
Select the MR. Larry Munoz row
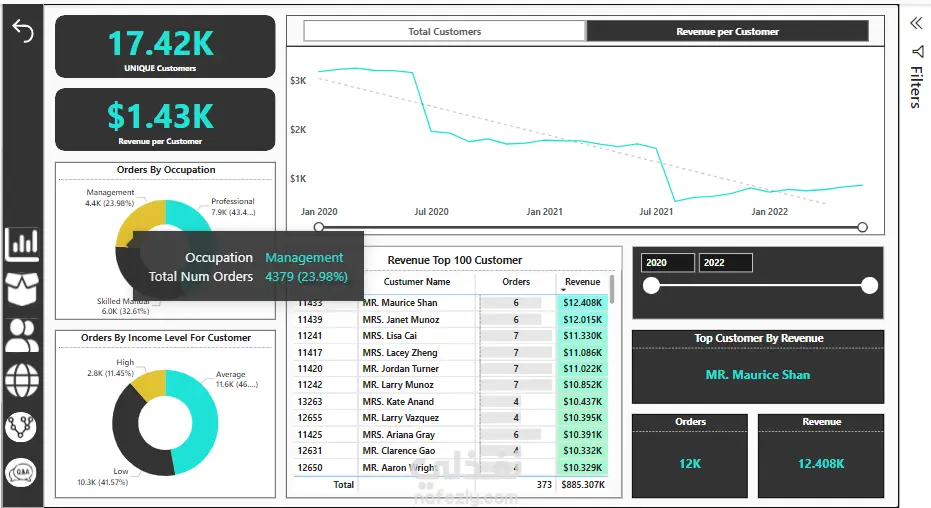[452, 385]
